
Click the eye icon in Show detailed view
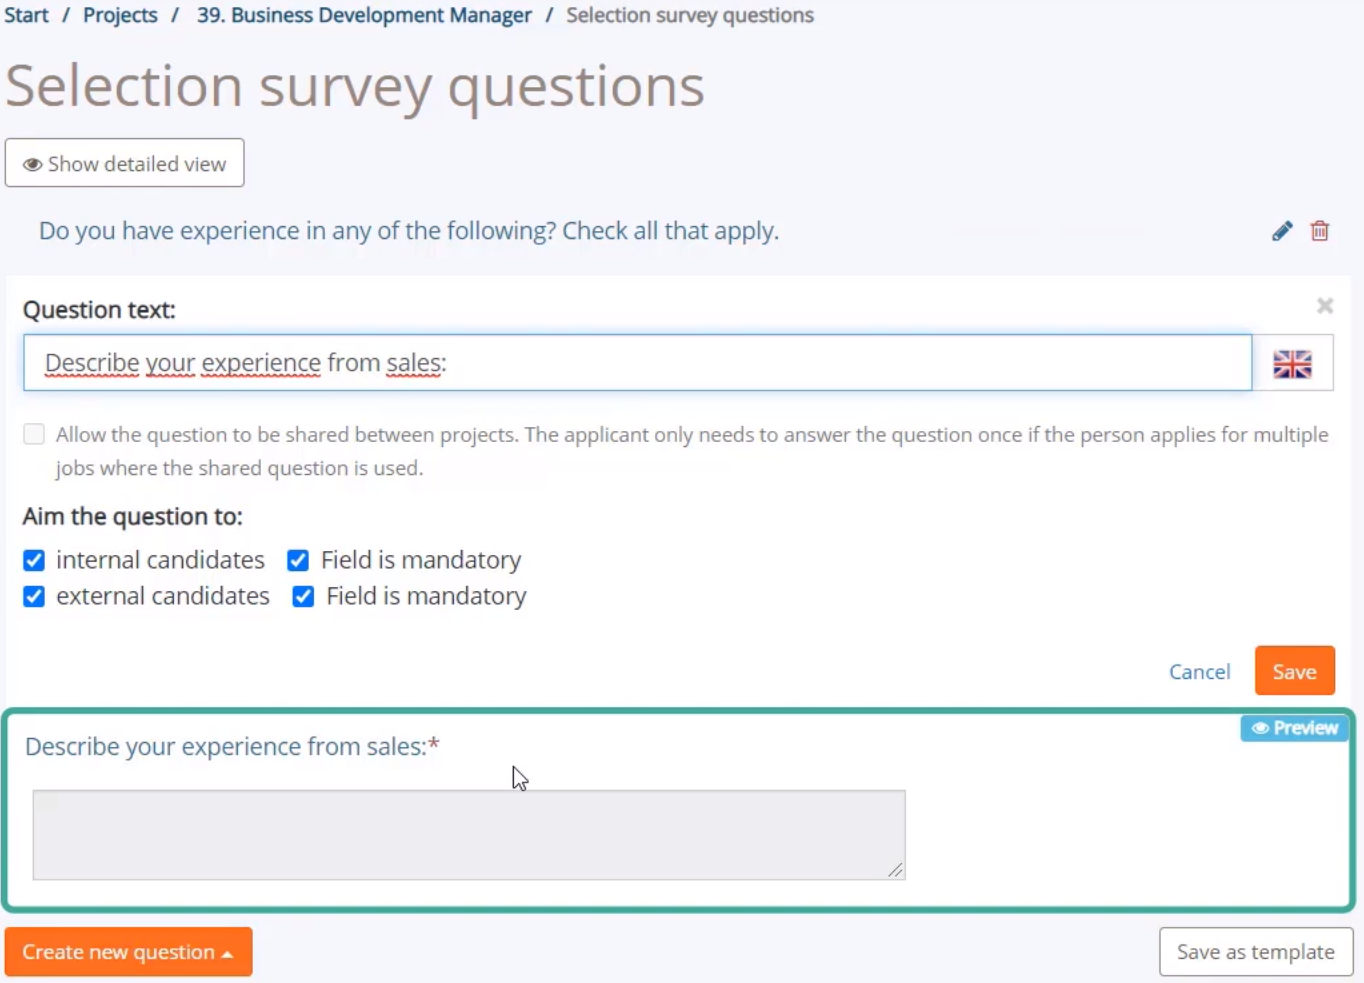pyautogui.click(x=33, y=164)
